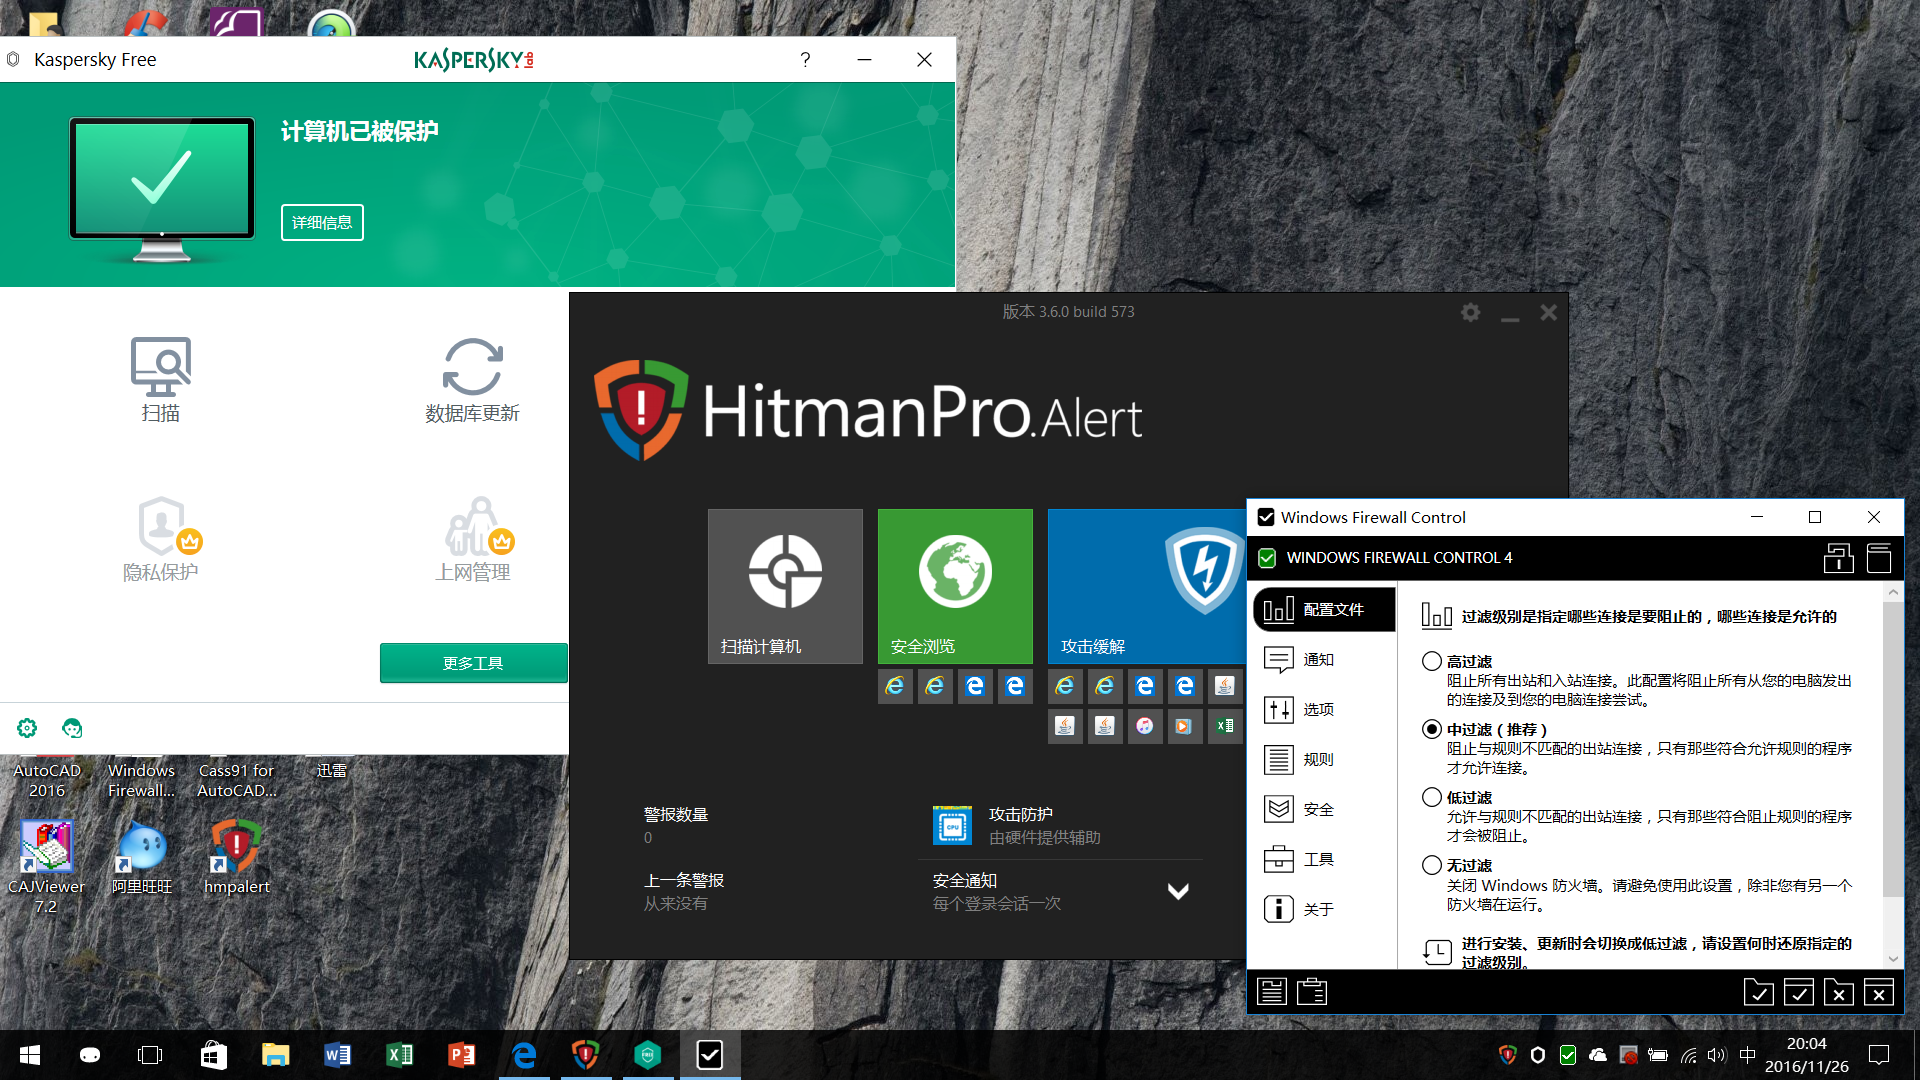Select the hmpalert desktop shortcut
The height and width of the screenshot is (1080, 1920).
(236, 858)
